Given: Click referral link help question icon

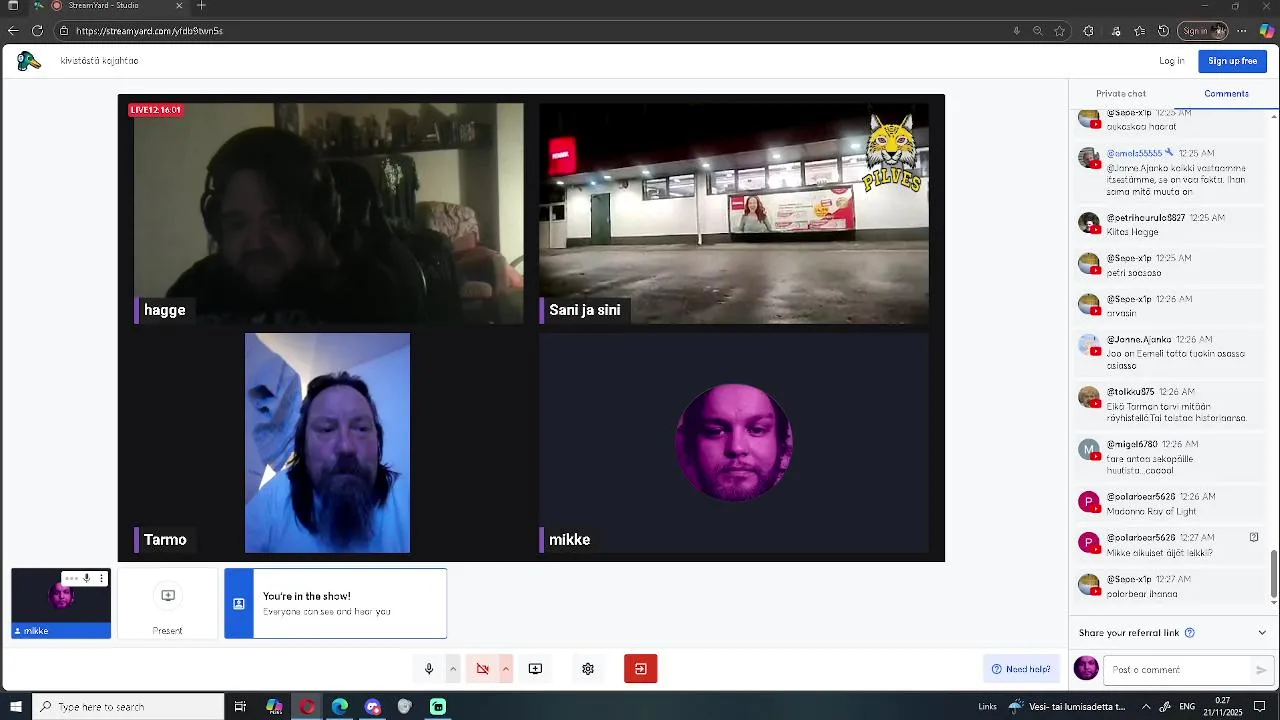Looking at the screenshot, I should click(x=1189, y=633).
